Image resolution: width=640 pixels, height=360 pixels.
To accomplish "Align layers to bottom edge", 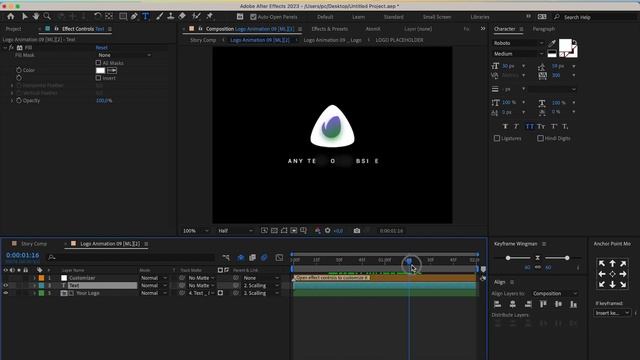I will pyautogui.click(x=573, y=304).
